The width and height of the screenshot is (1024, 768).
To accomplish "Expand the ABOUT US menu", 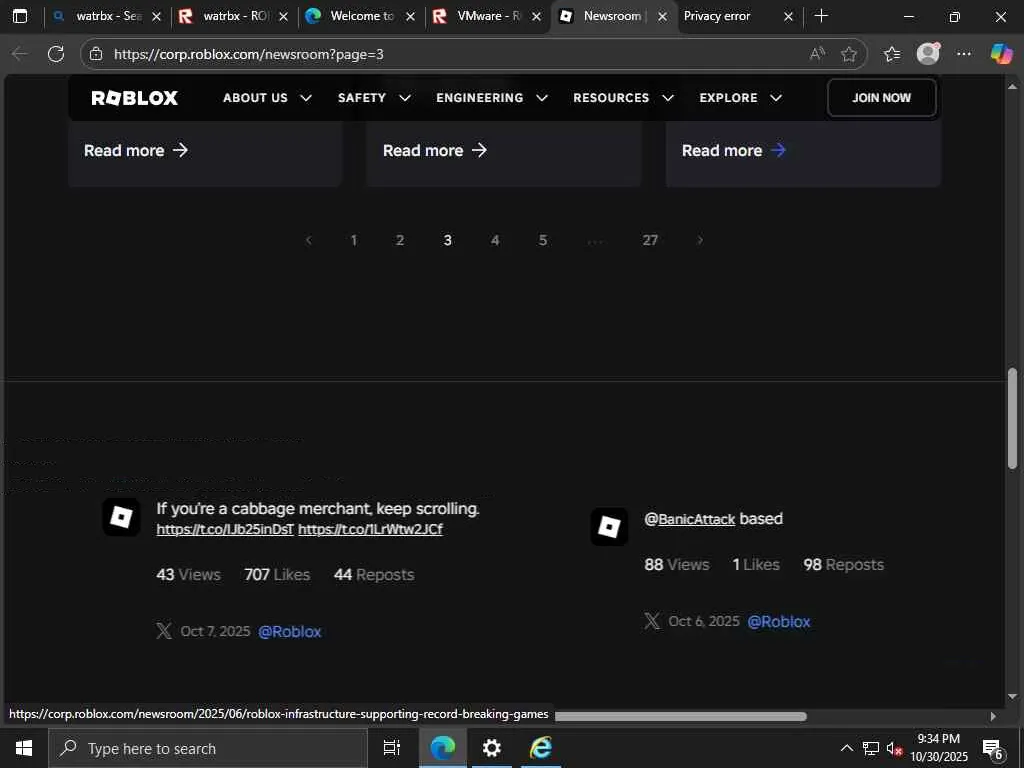I will [267, 98].
